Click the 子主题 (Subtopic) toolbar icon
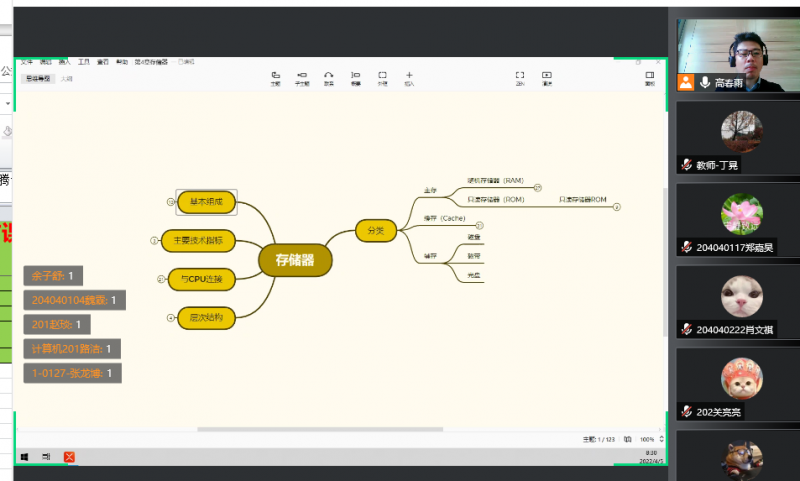This screenshot has width=800, height=481. coord(302,77)
